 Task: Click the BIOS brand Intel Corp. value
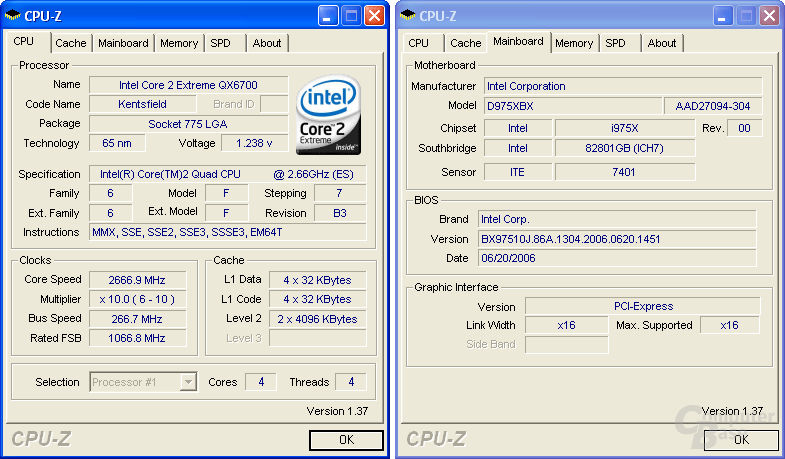(x=617, y=219)
